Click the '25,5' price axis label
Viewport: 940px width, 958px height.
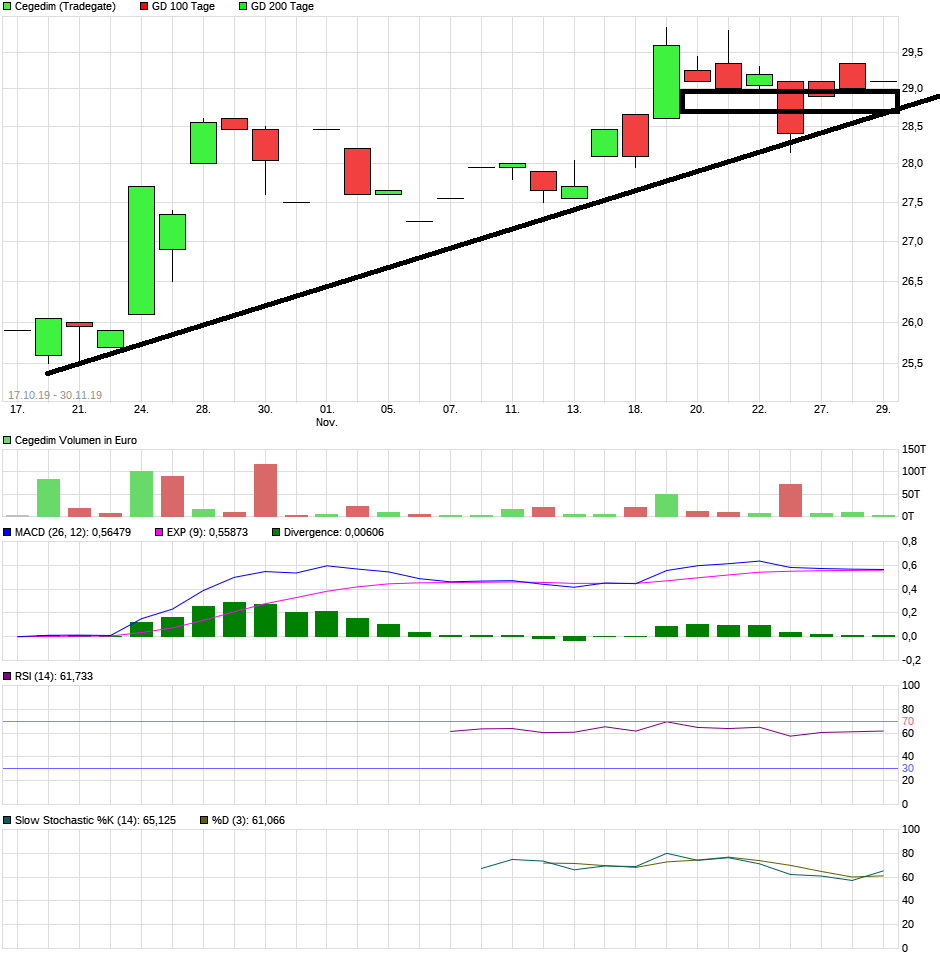click(913, 364)
